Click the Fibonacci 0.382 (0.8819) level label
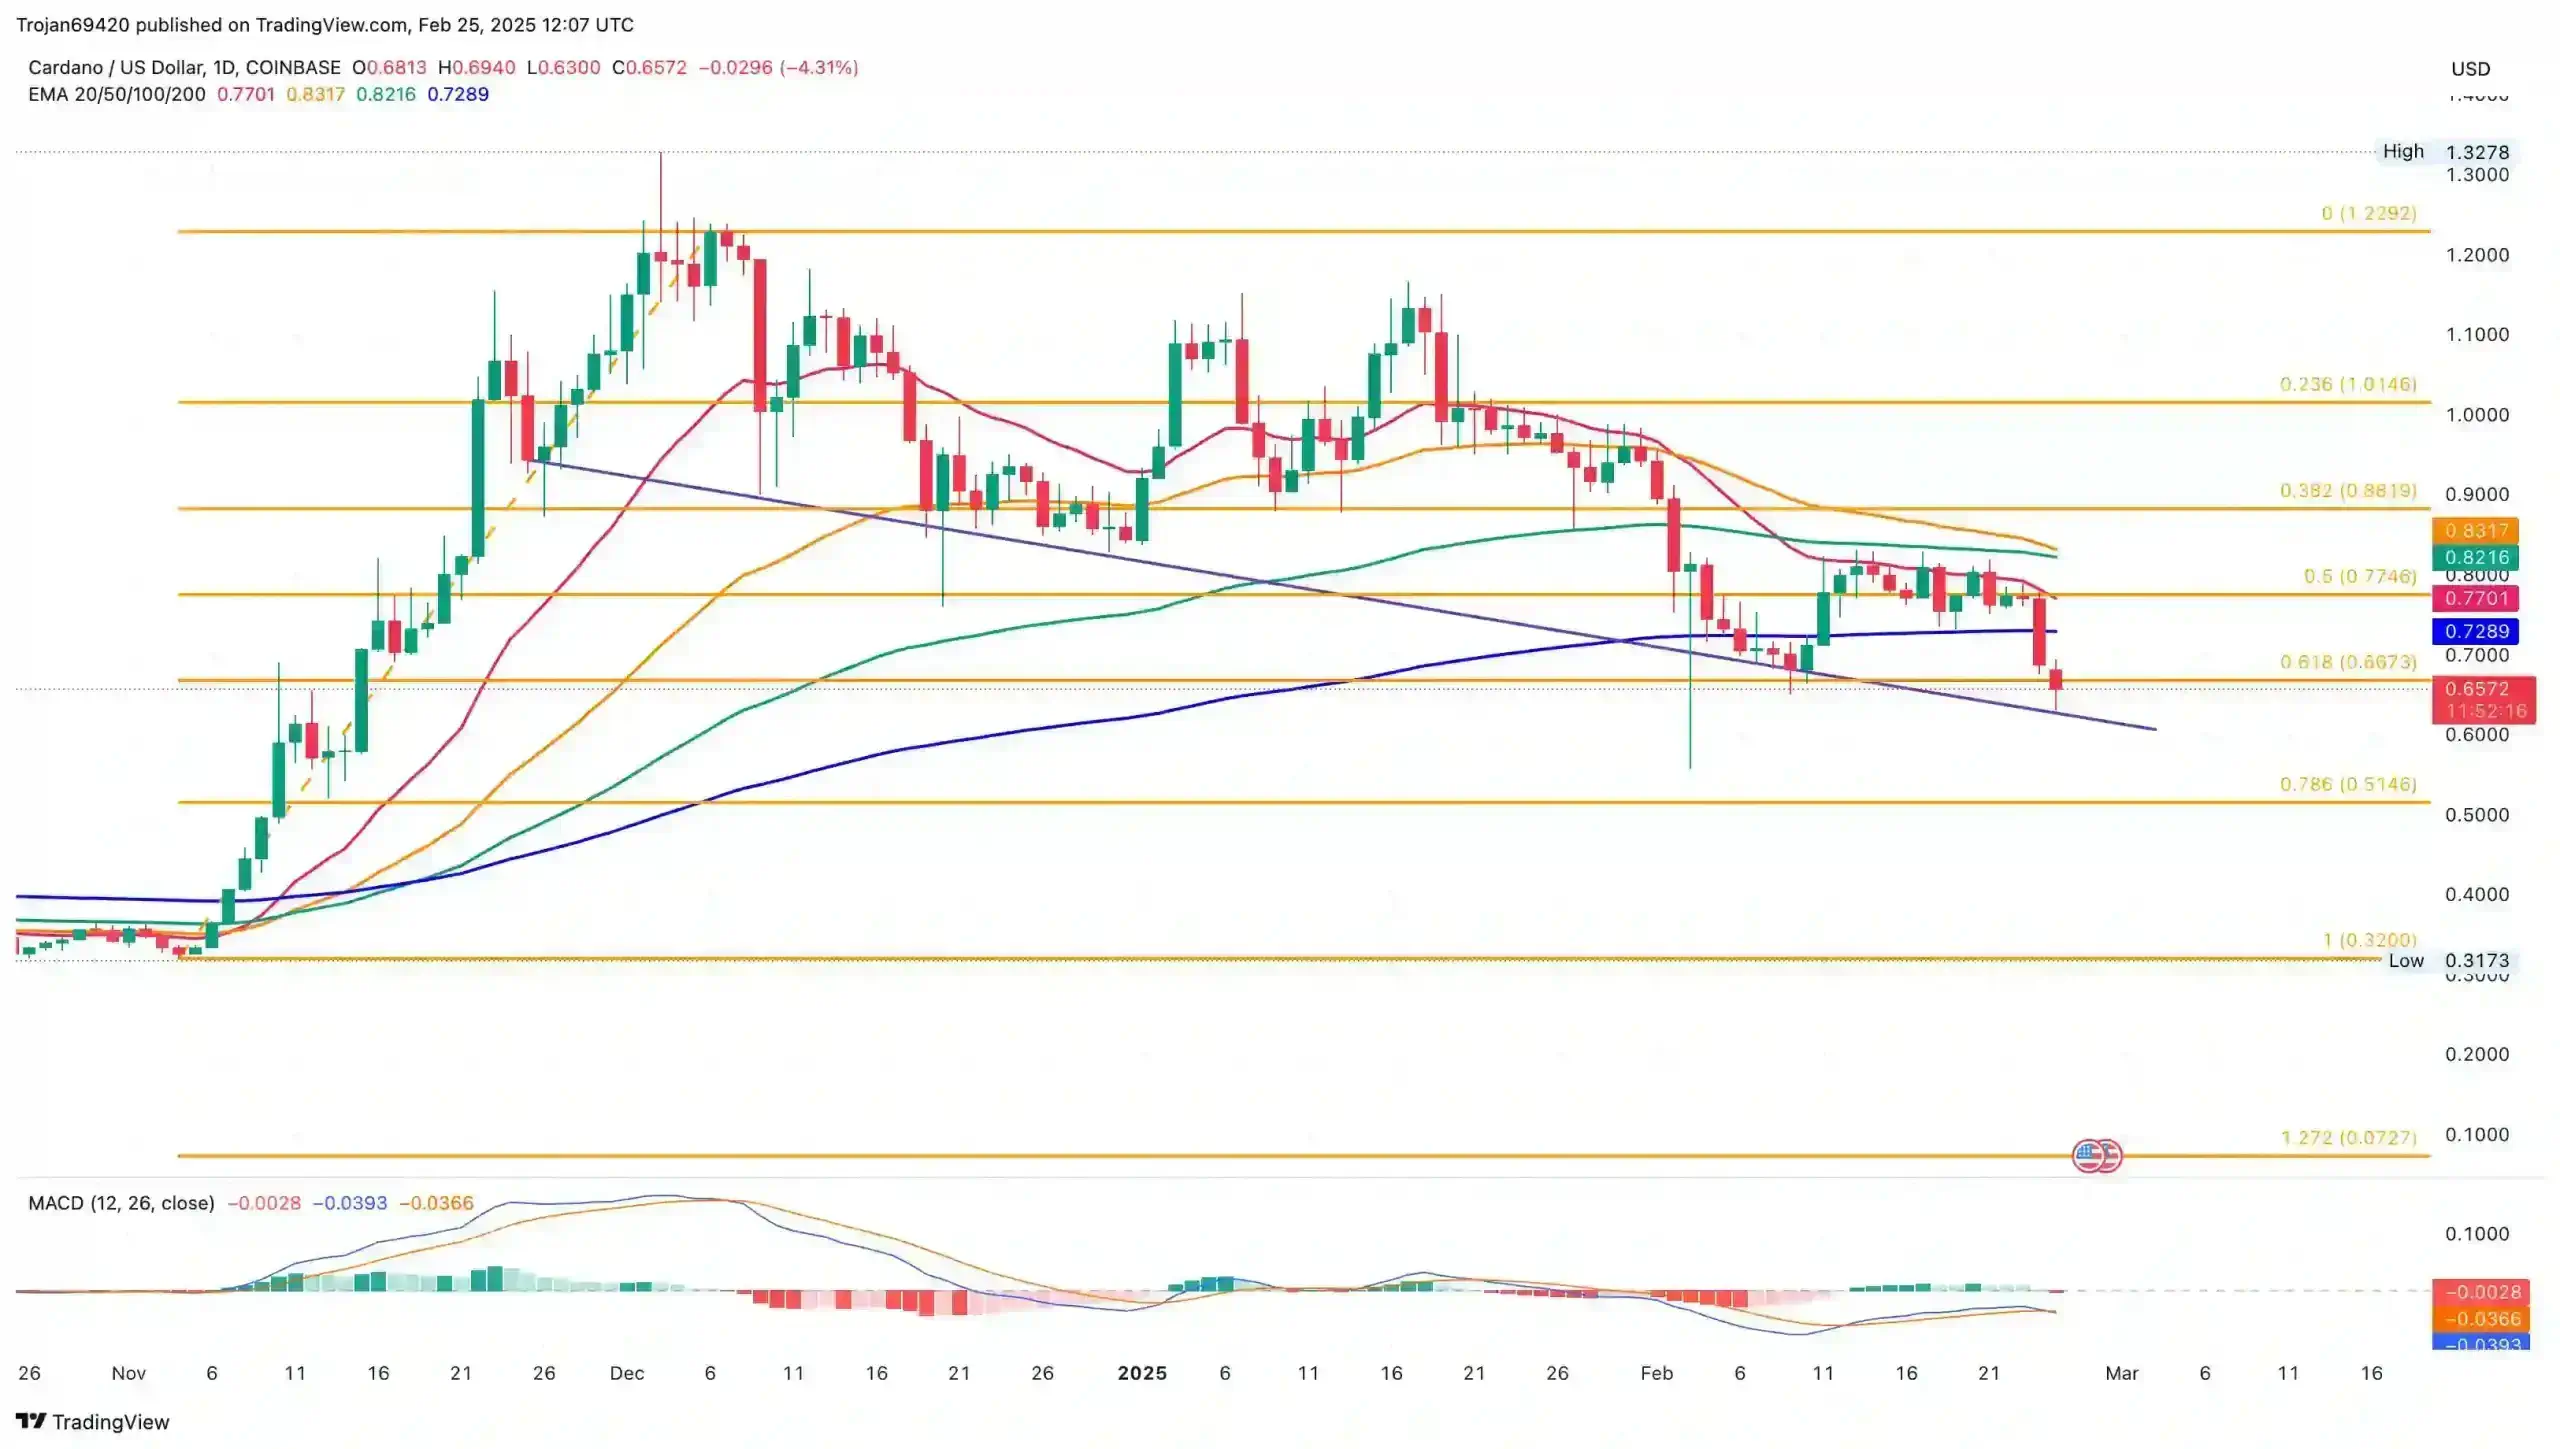 (x=2347, y=490)
